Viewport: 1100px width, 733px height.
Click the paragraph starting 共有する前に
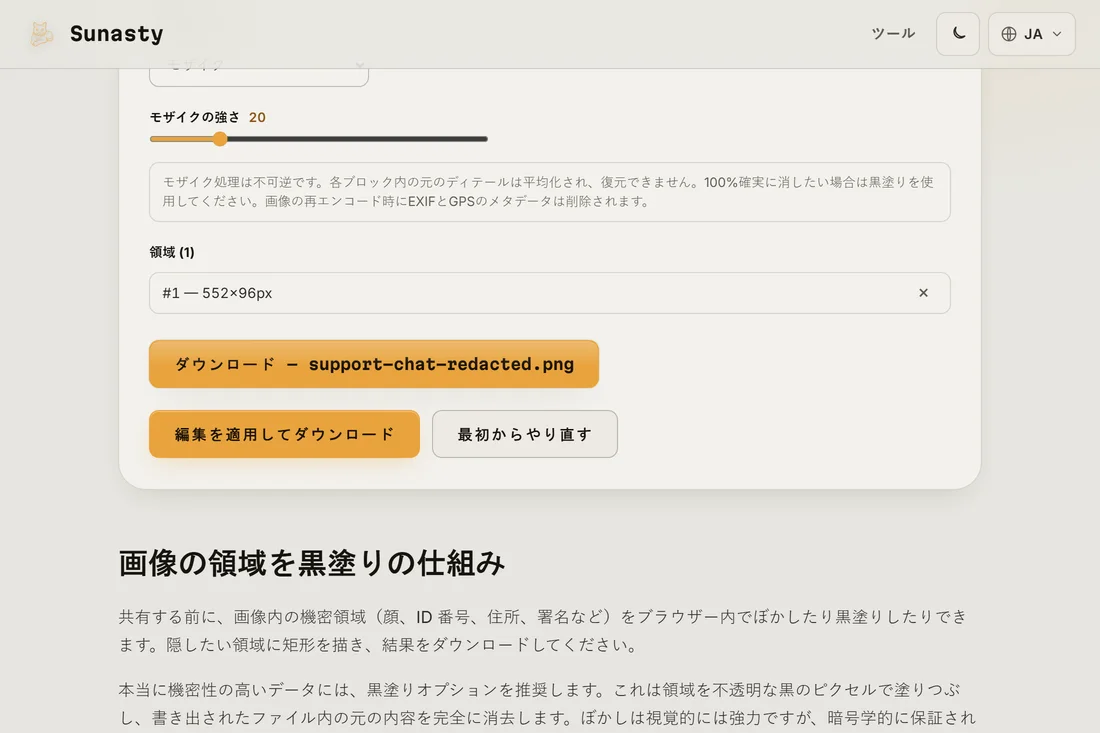coord(543,631)
